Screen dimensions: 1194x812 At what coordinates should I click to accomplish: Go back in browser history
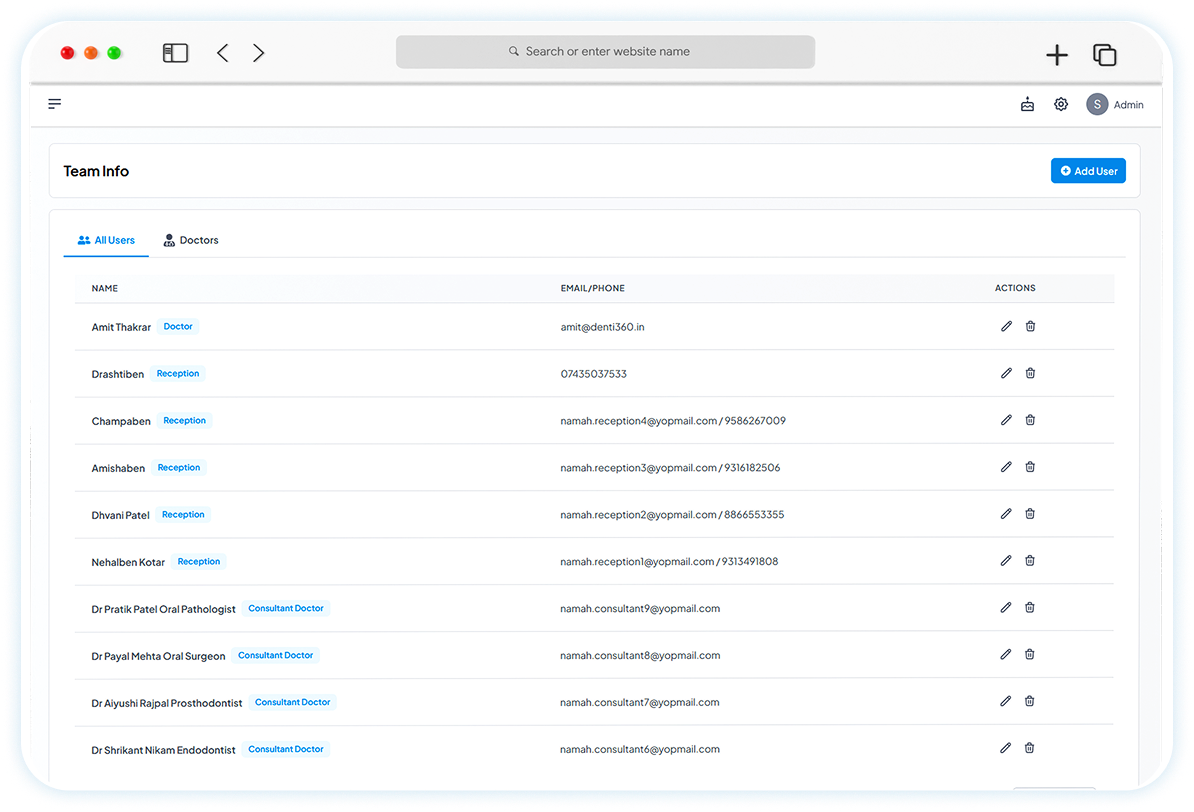[222, 53]
